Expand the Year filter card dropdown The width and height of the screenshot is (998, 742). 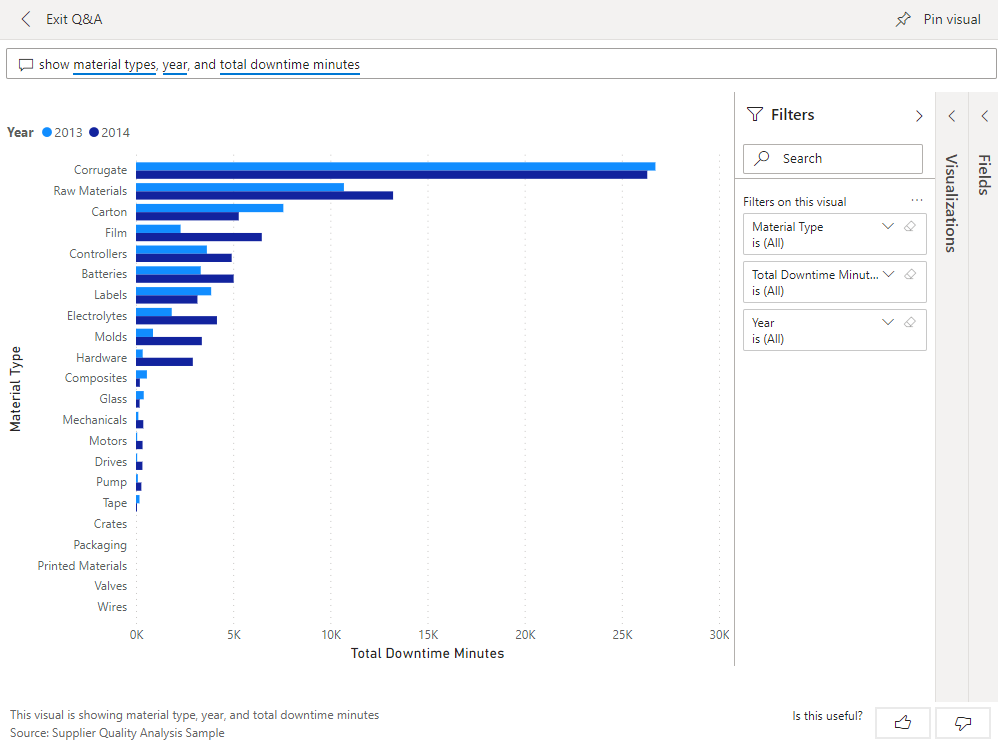pyautogui.click(x=890, y=322)
